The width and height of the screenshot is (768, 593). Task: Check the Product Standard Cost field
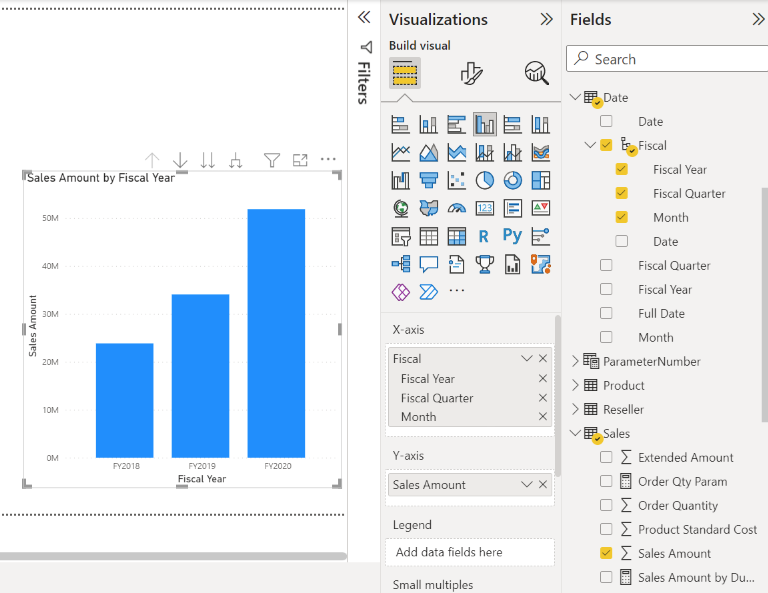click(606, 529)
